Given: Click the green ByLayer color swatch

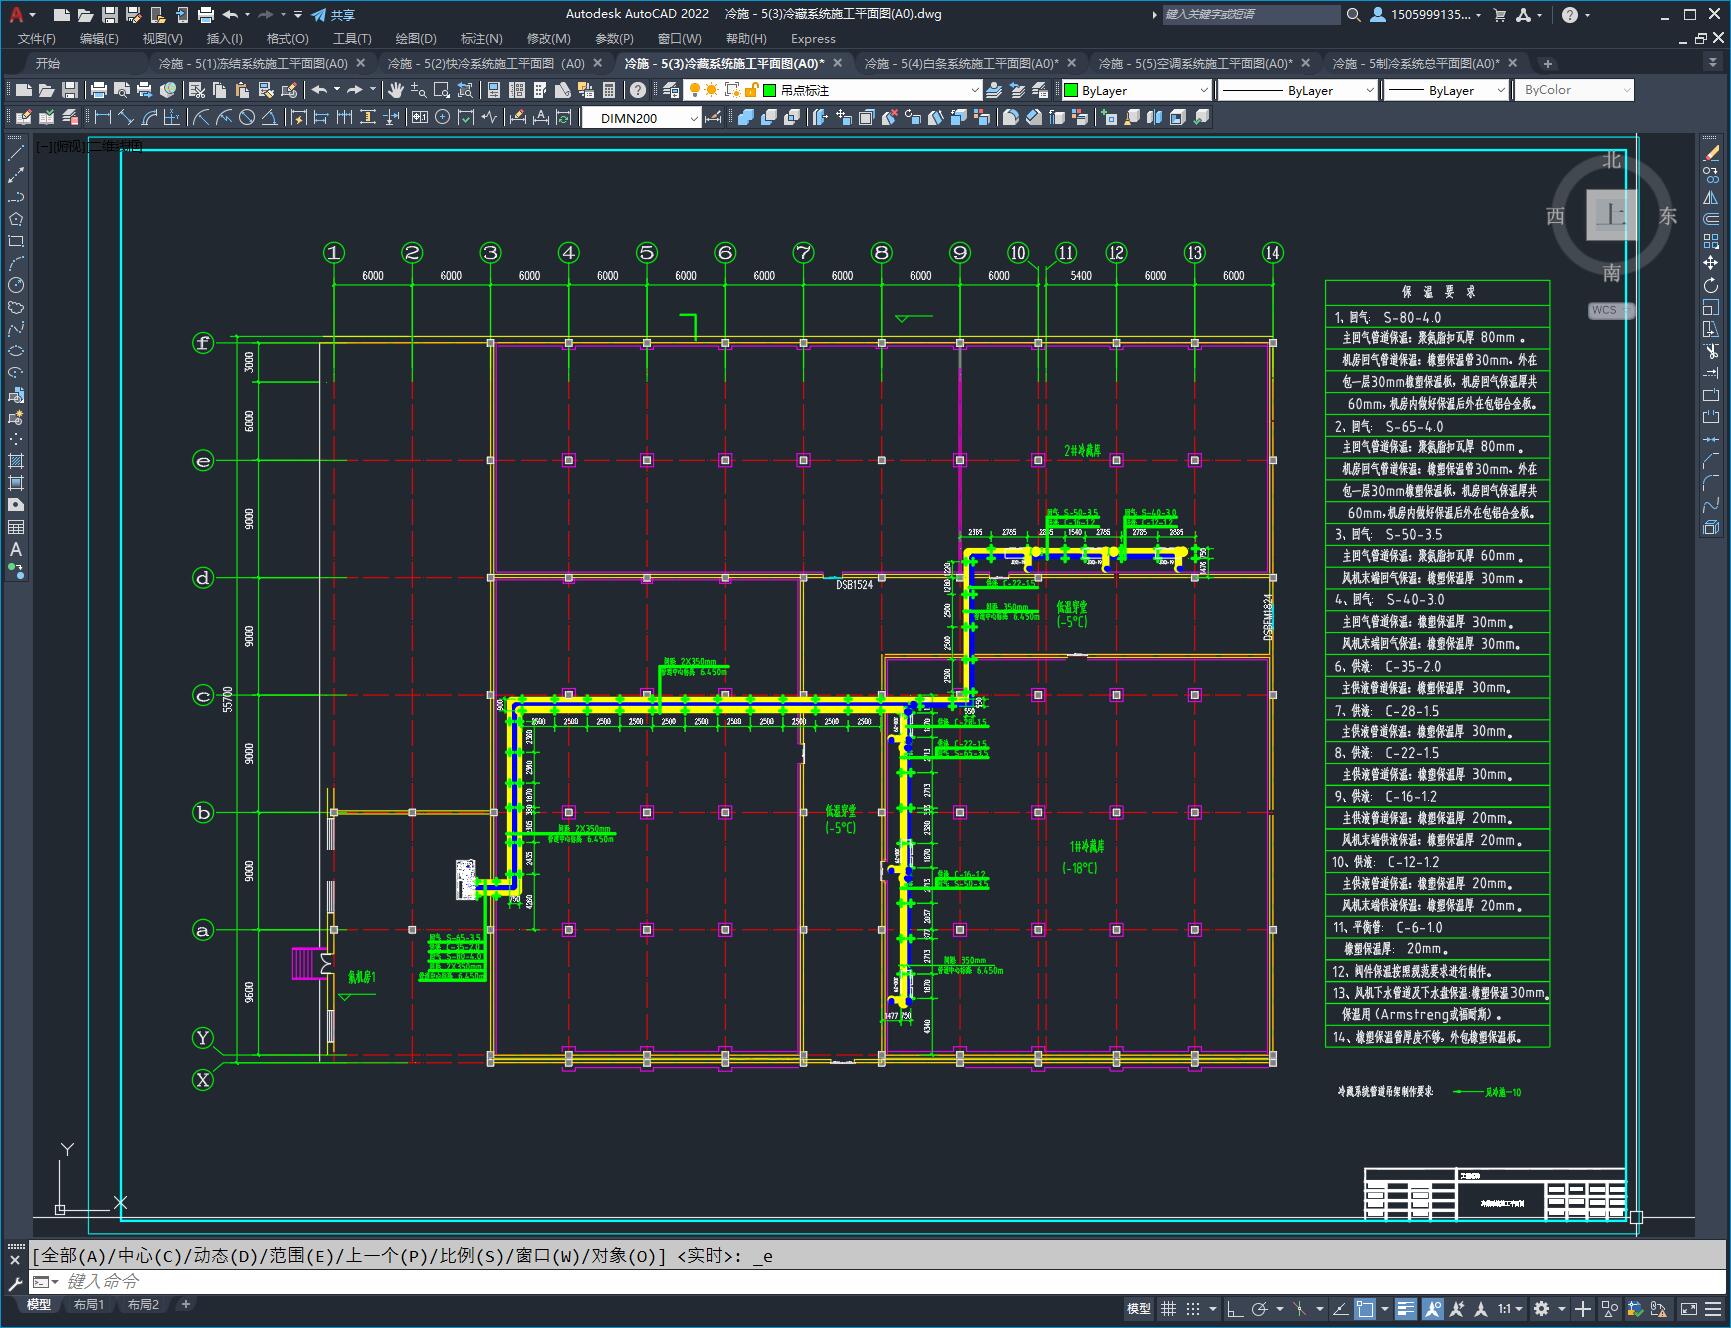Looking at the screenshot, I should pyautogui.click(x=1071, y=90).
